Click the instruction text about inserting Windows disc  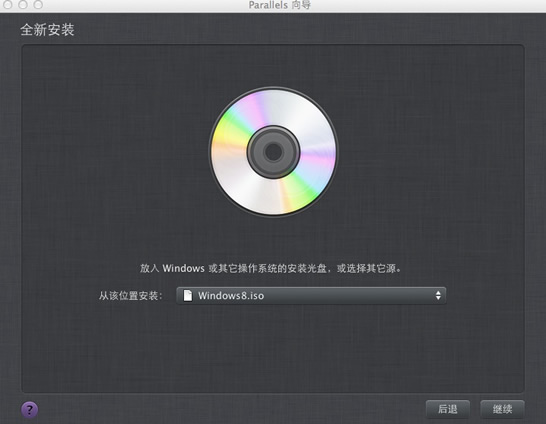coord(271,268)
